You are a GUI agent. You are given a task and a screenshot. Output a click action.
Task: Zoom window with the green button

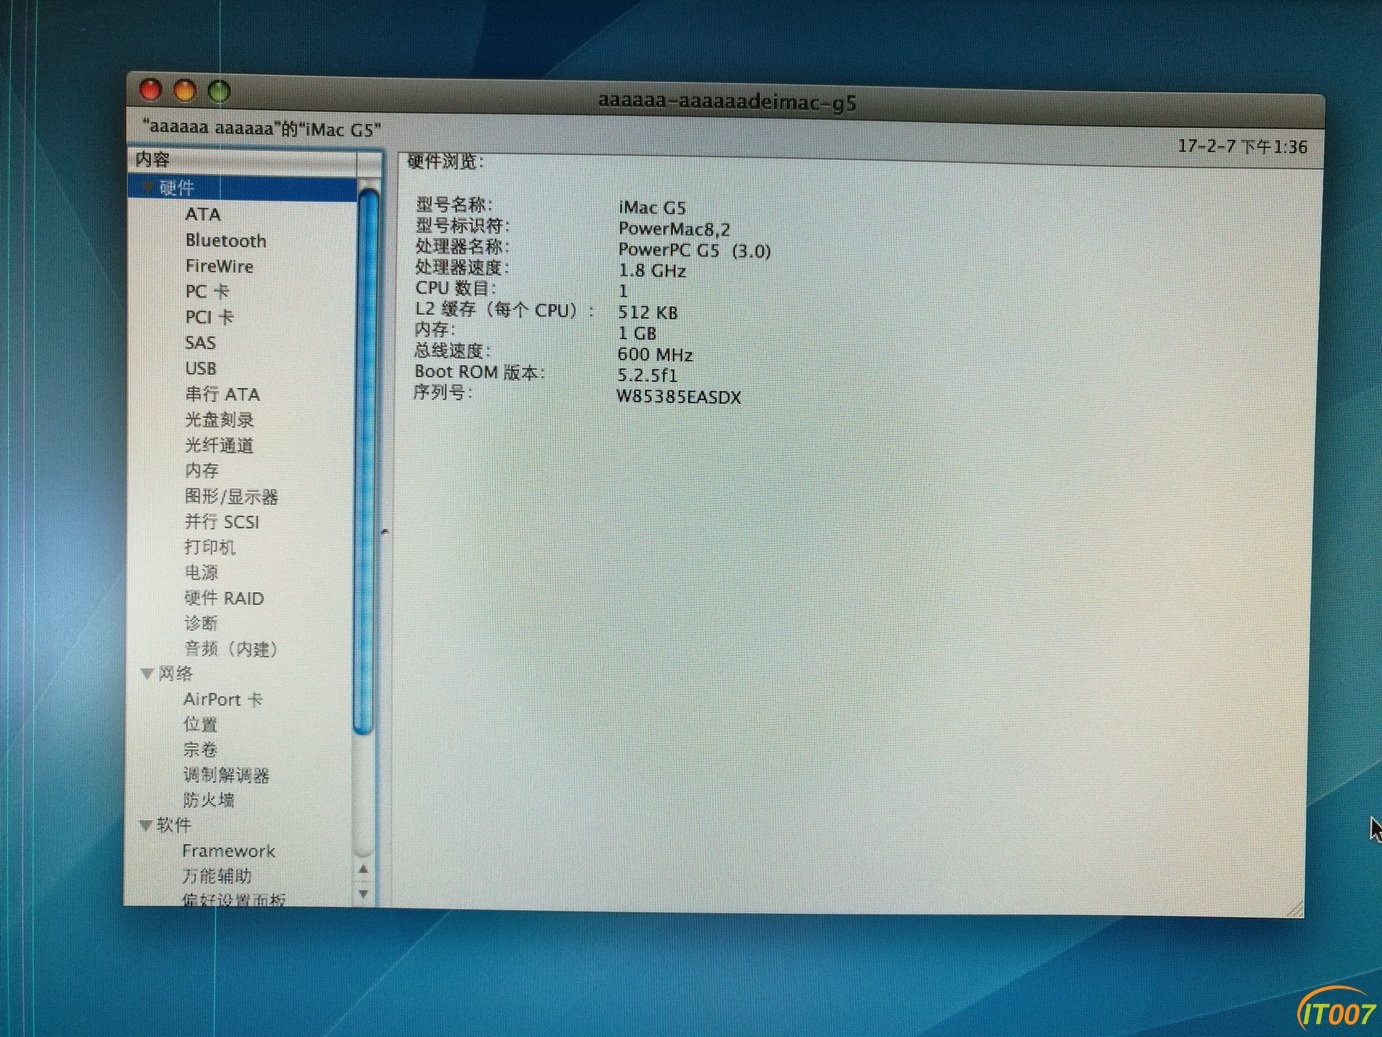pyautogui.click(x=219, y=92)
